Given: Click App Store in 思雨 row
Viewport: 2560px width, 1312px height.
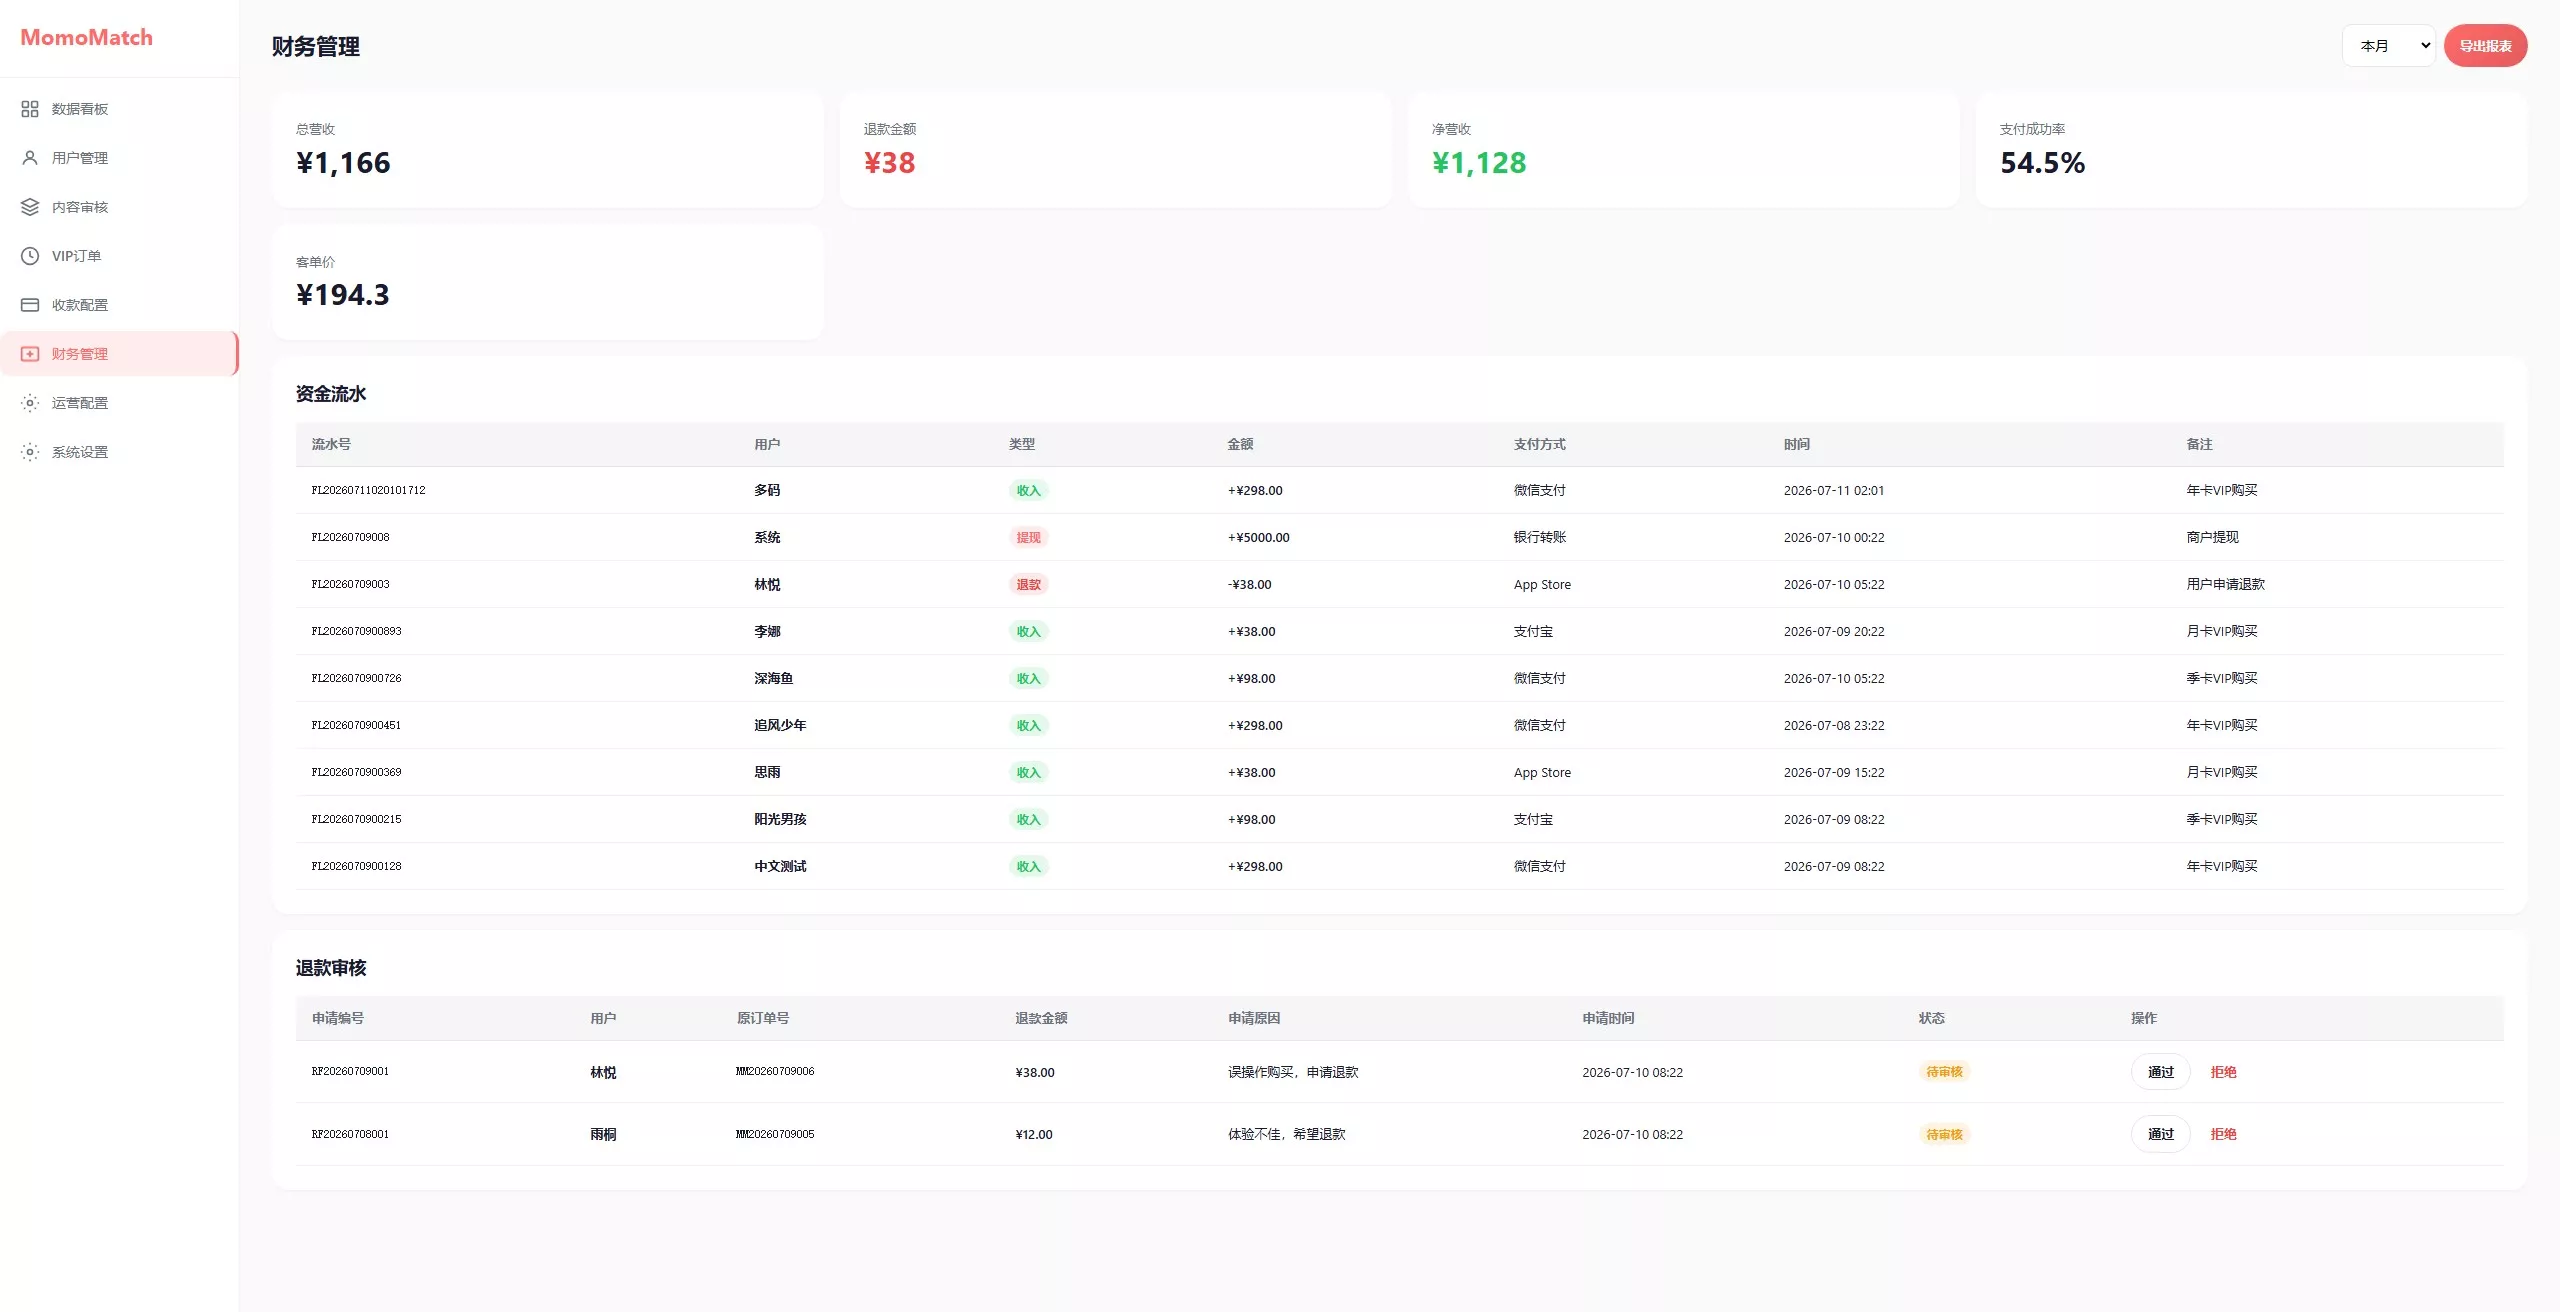Looking at the screenshot, I should [x=1542, y=772].
